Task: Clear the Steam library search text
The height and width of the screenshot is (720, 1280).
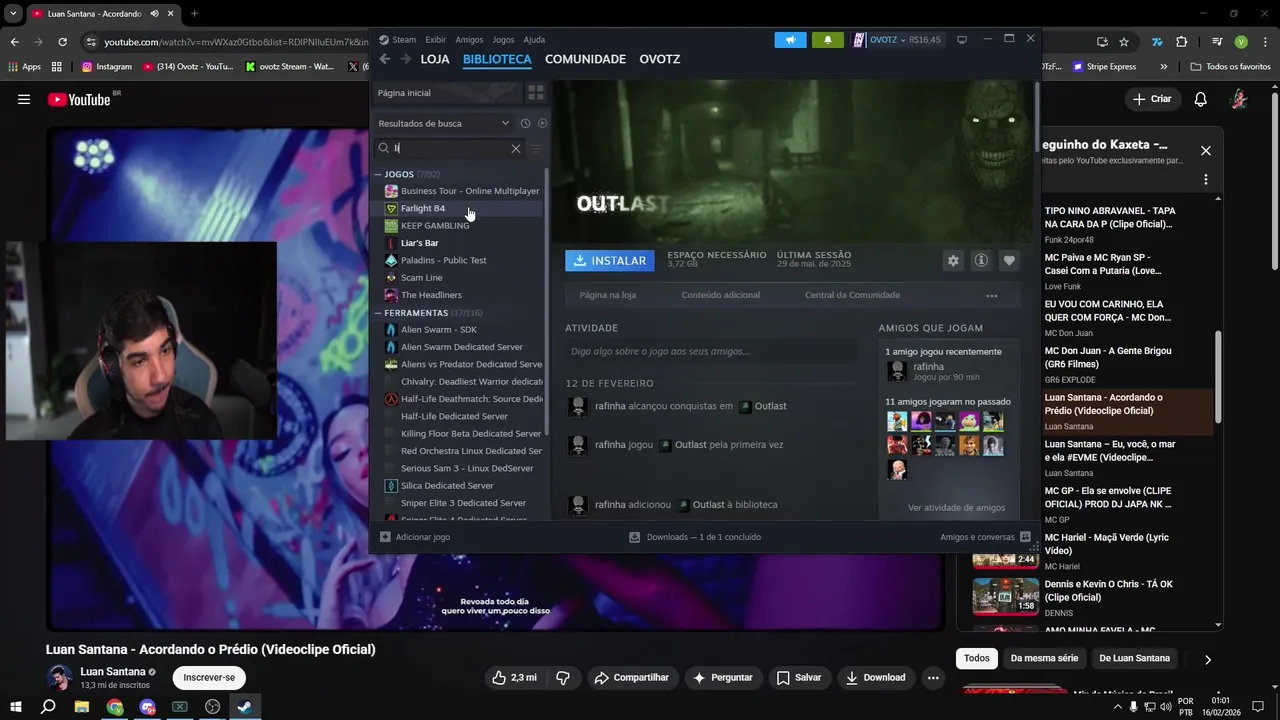Action: pos(516,148)
